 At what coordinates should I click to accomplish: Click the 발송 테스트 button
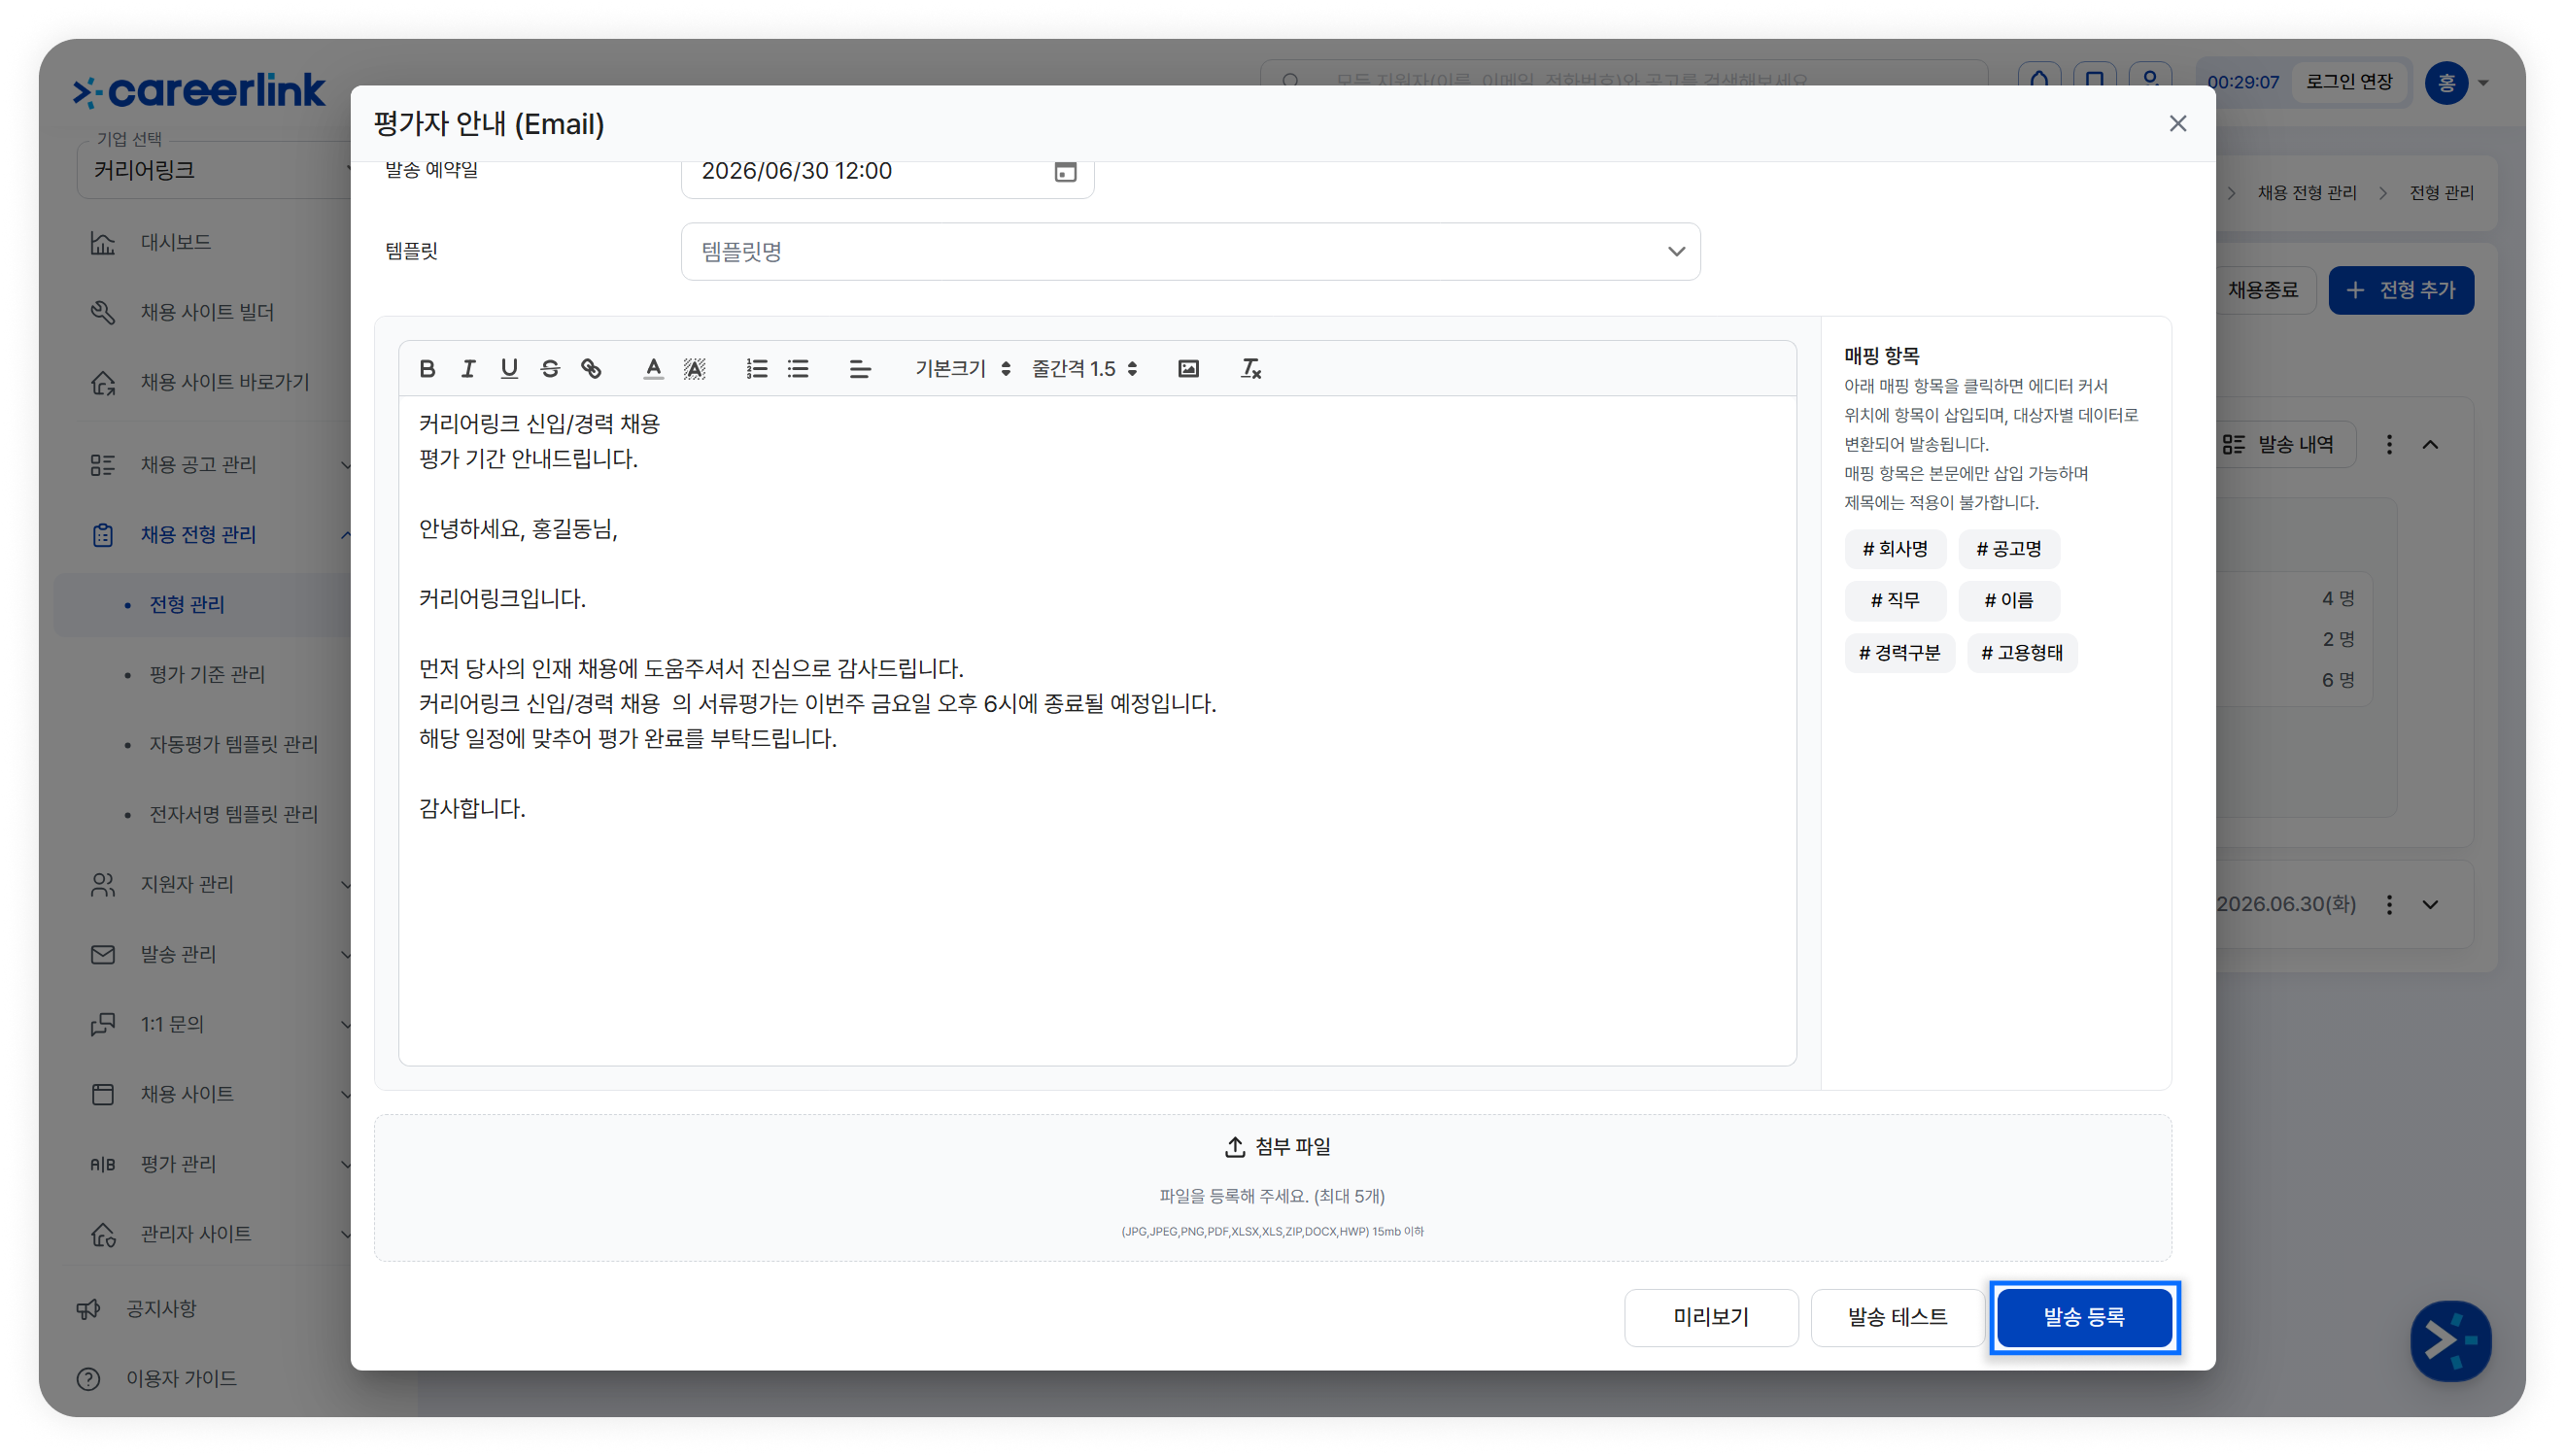(x=1897, y=1317)
